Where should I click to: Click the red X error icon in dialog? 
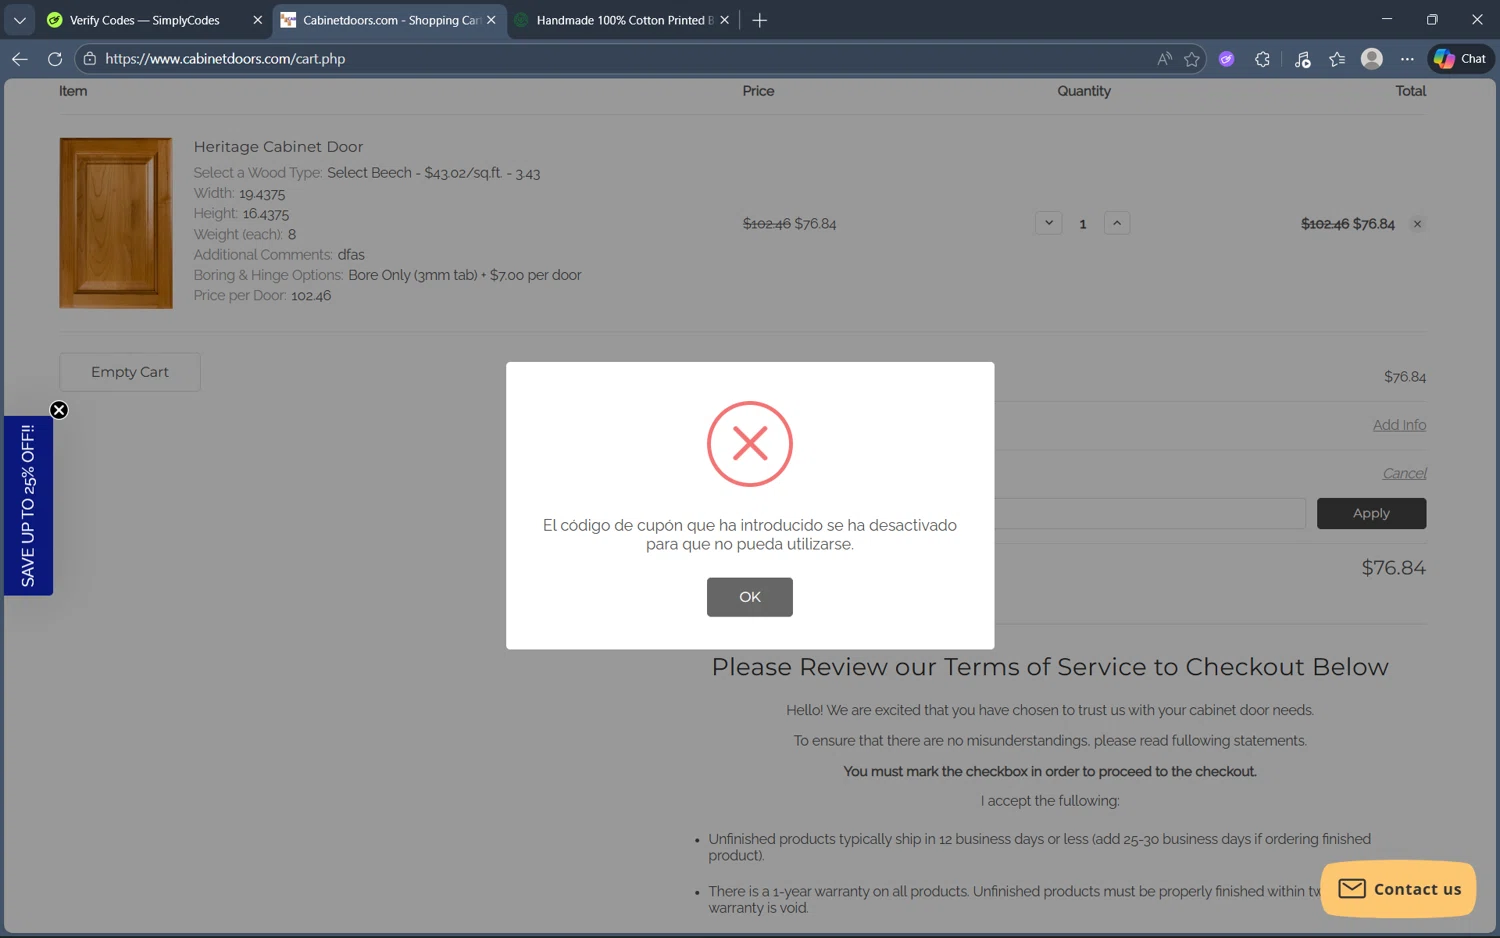pos(750,444)
